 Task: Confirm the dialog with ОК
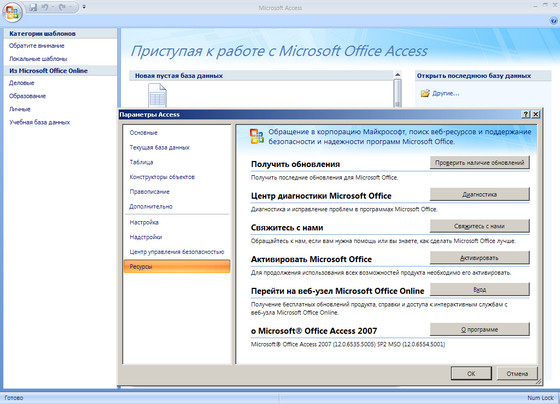(x=471, y=373)
